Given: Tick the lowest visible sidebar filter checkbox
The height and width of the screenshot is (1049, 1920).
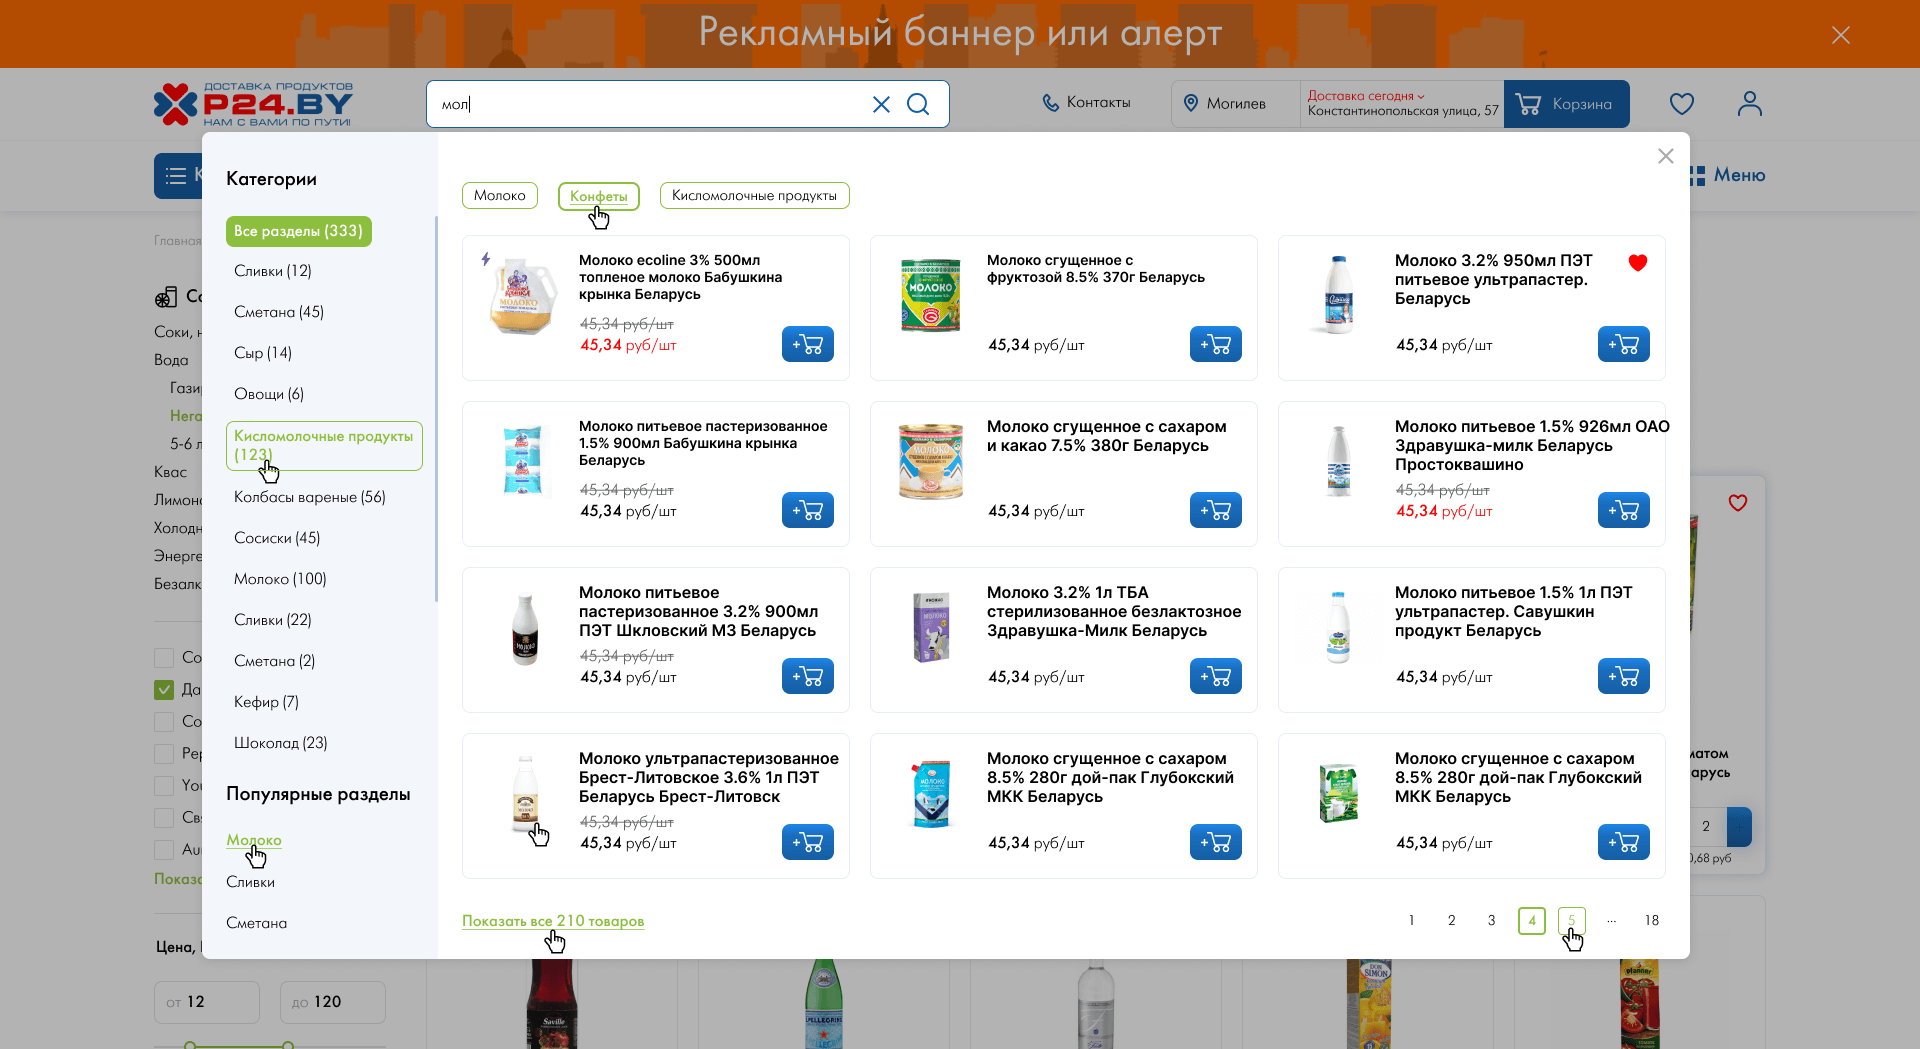Looking at the screenshot, I should (x=164, y=850).
